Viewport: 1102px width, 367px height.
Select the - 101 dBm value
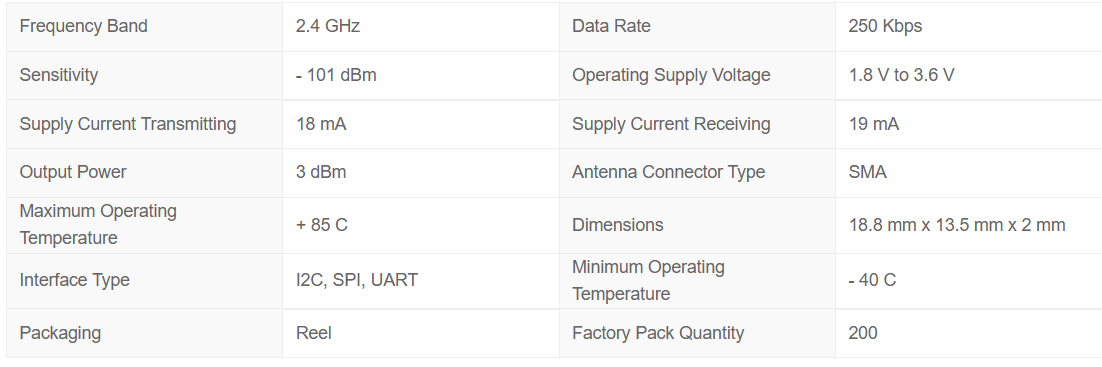(336, 75)
